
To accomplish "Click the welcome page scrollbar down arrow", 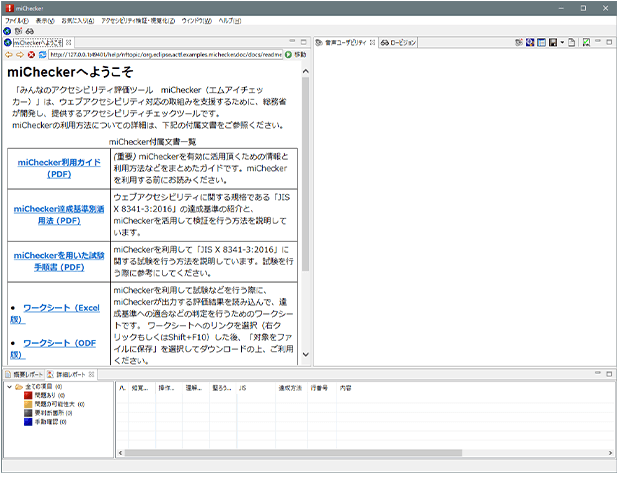I will (x=305, y=354).
